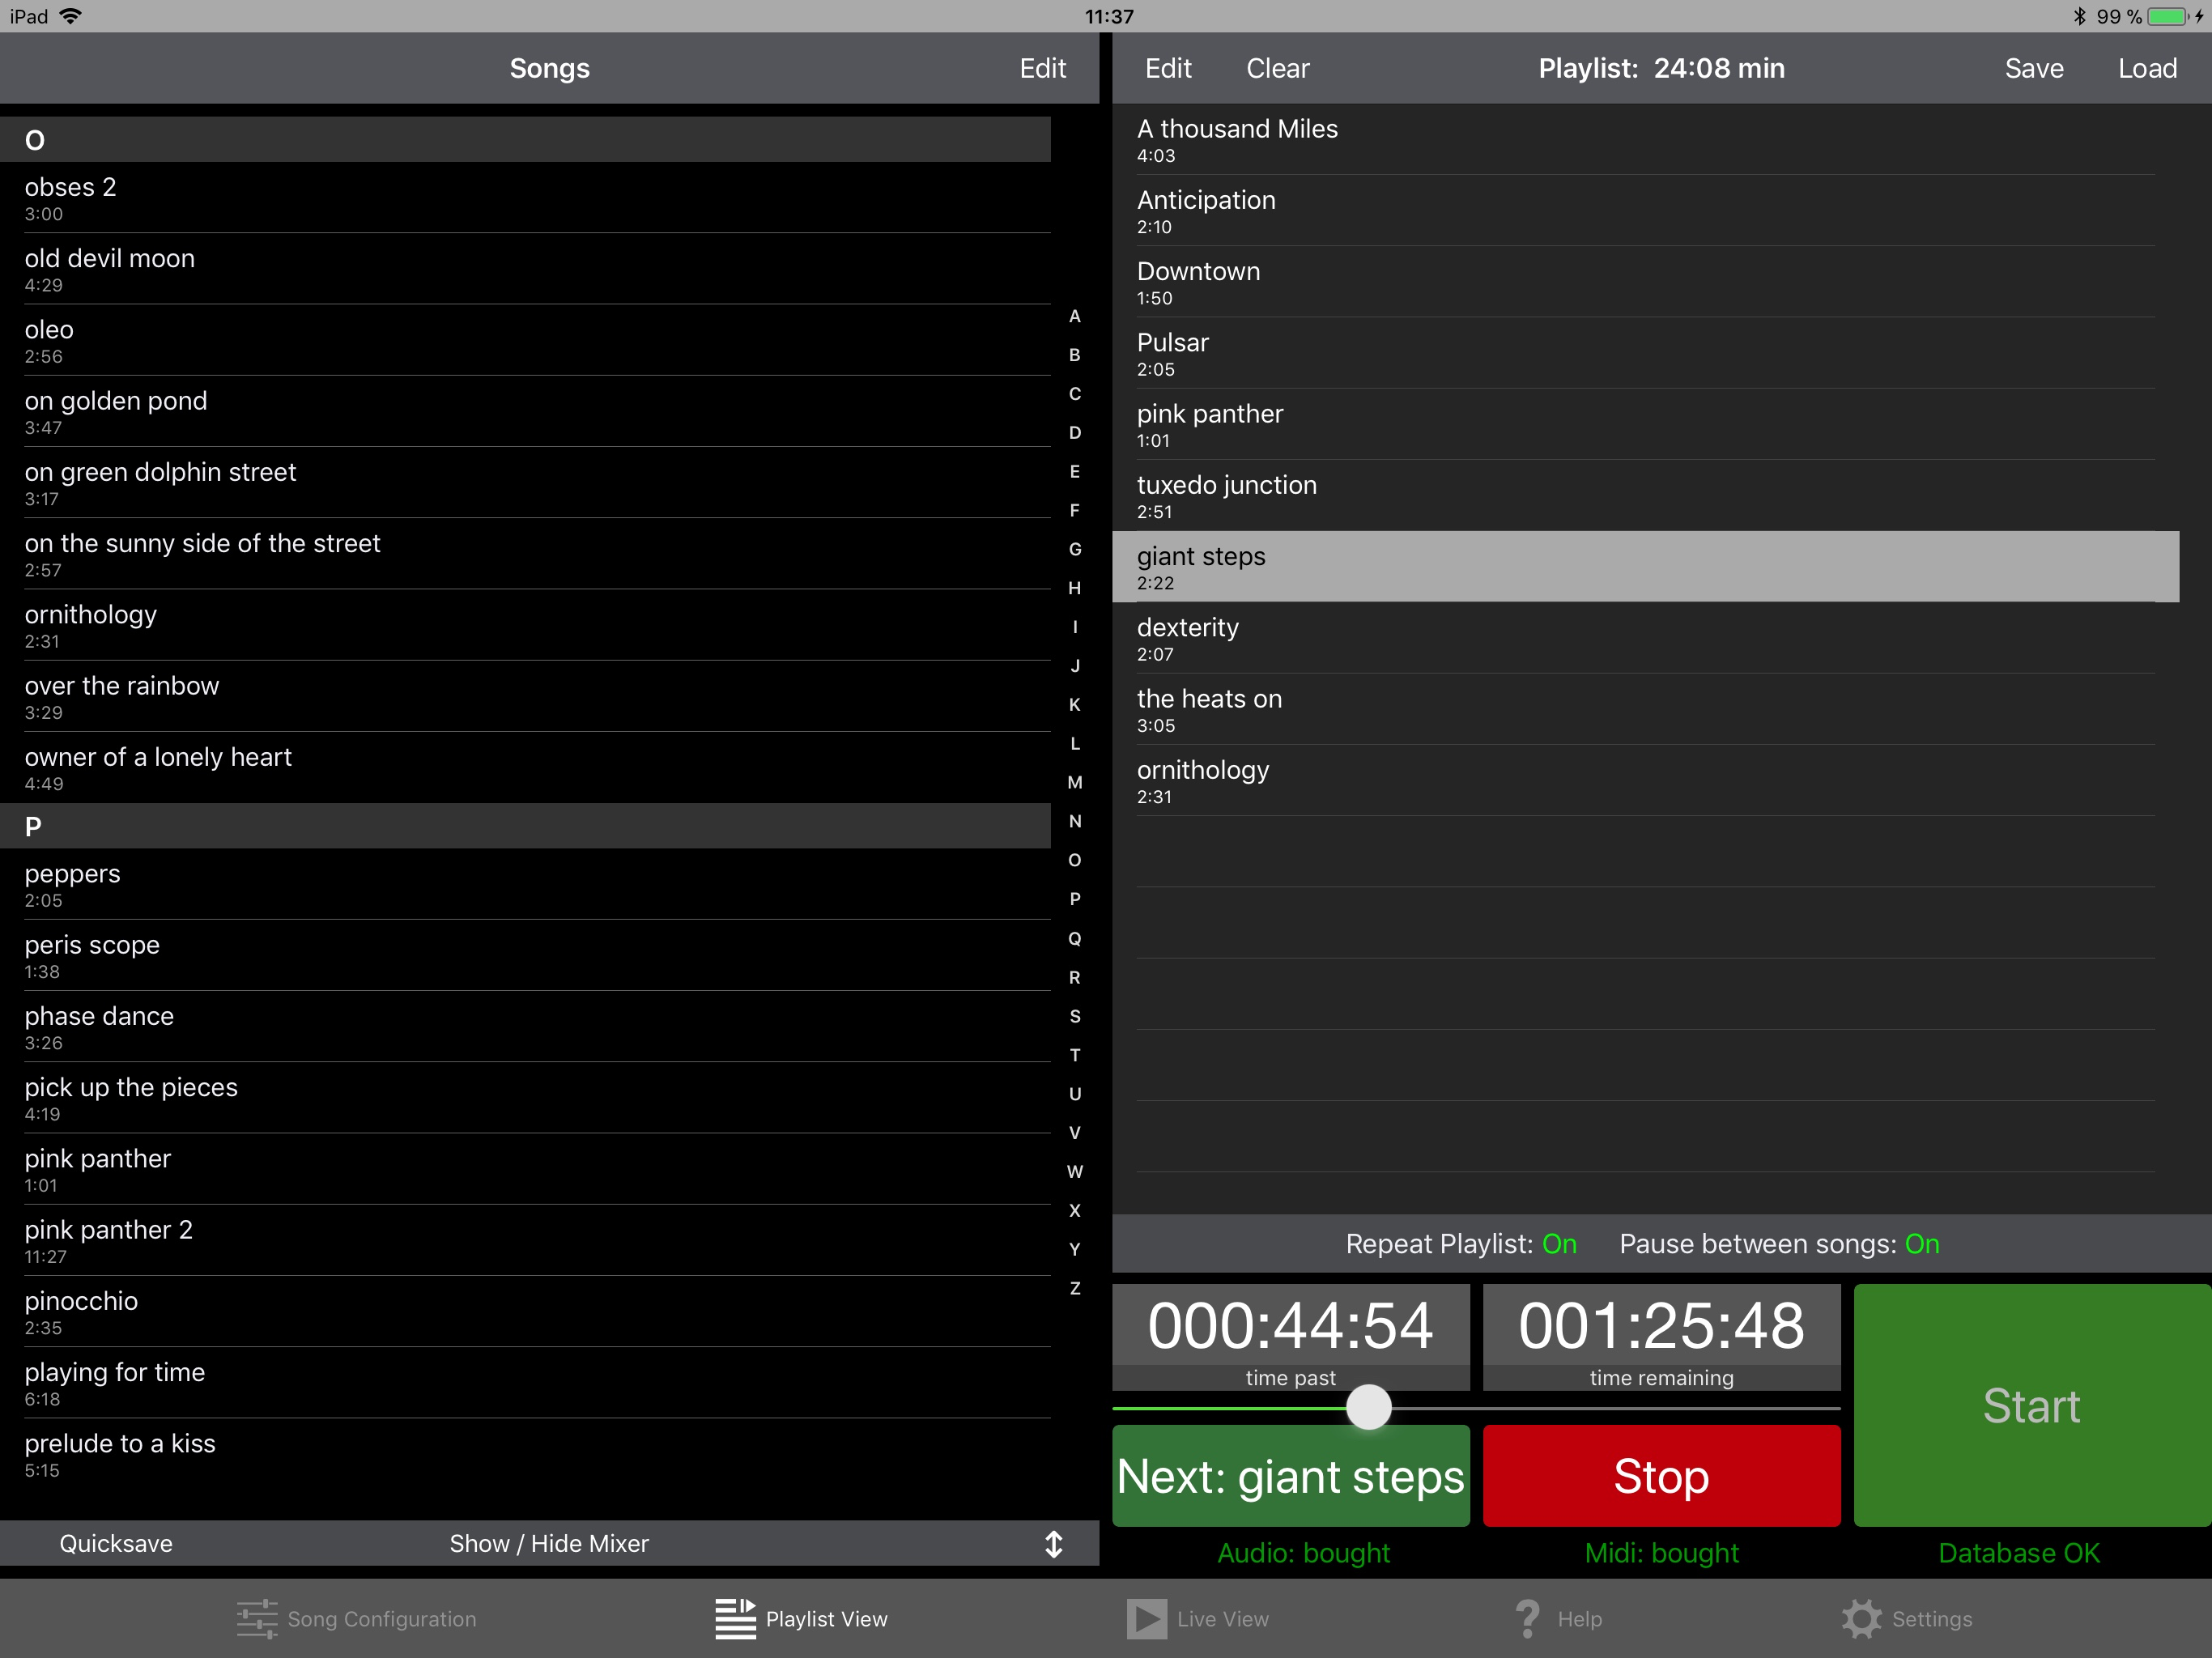Tap the time remaining counter
This screenshot has width=2212, height=1658.
click(1661, 1338)
